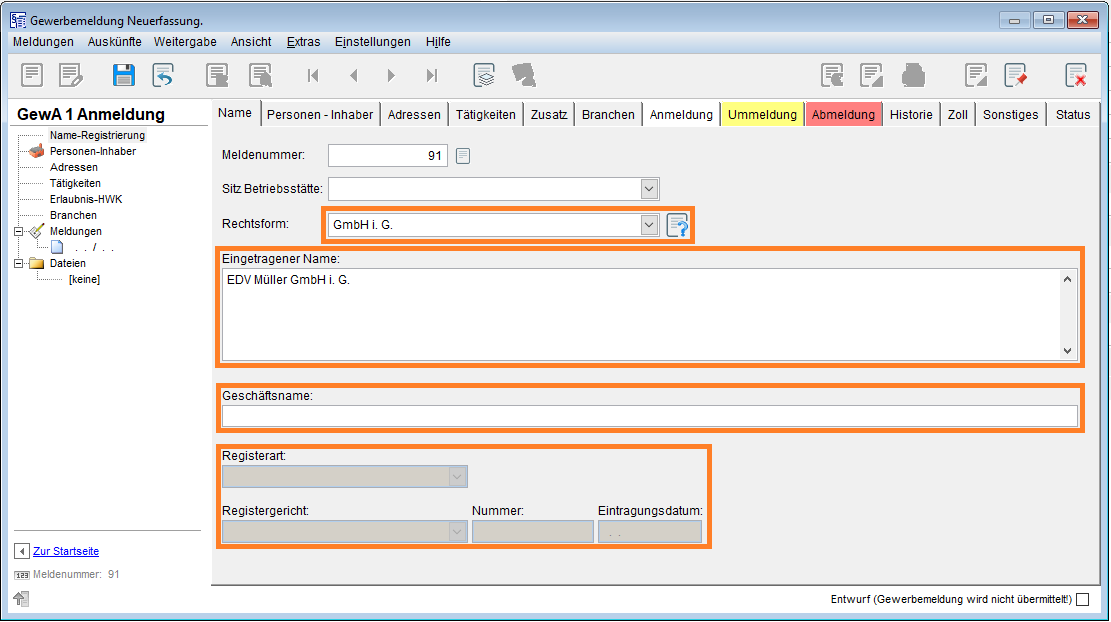Enable the Entwurf draft checkbox

pyautogui.click(x=1082, y=600)
